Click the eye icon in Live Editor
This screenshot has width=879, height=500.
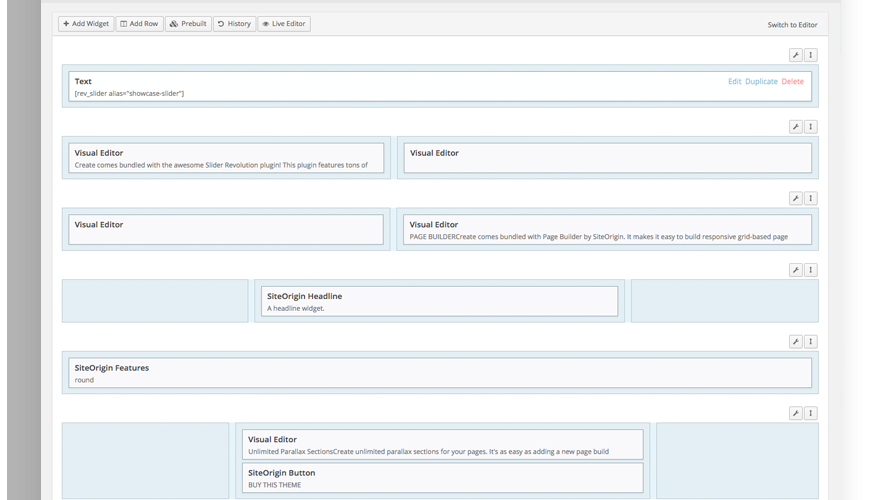click(x=266, y=24)
